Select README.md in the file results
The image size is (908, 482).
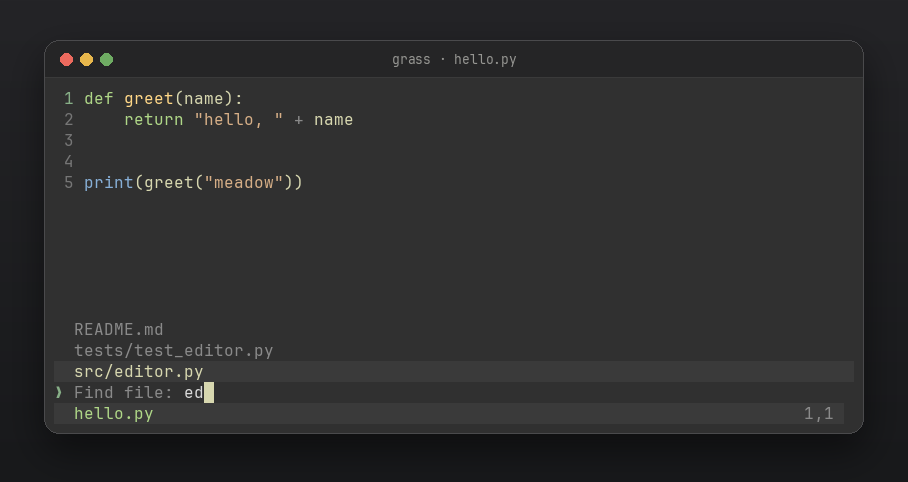pyautogui.click(x=119, y=330)
